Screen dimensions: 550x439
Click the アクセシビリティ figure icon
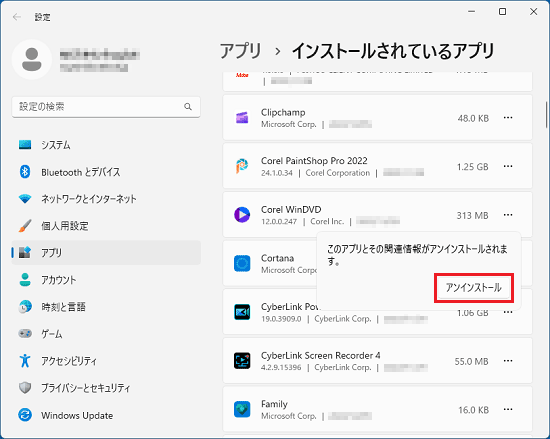[25, 360]
